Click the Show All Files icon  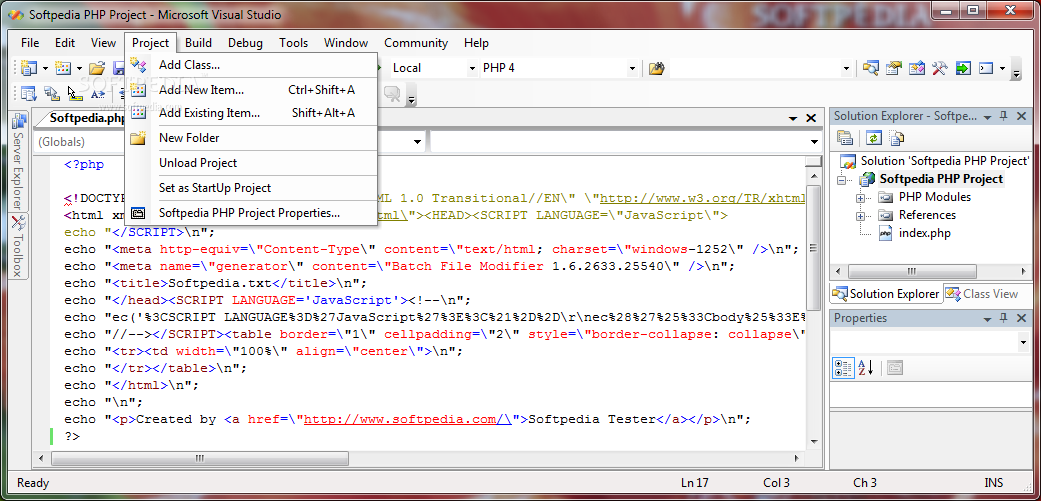pos(897,138)
